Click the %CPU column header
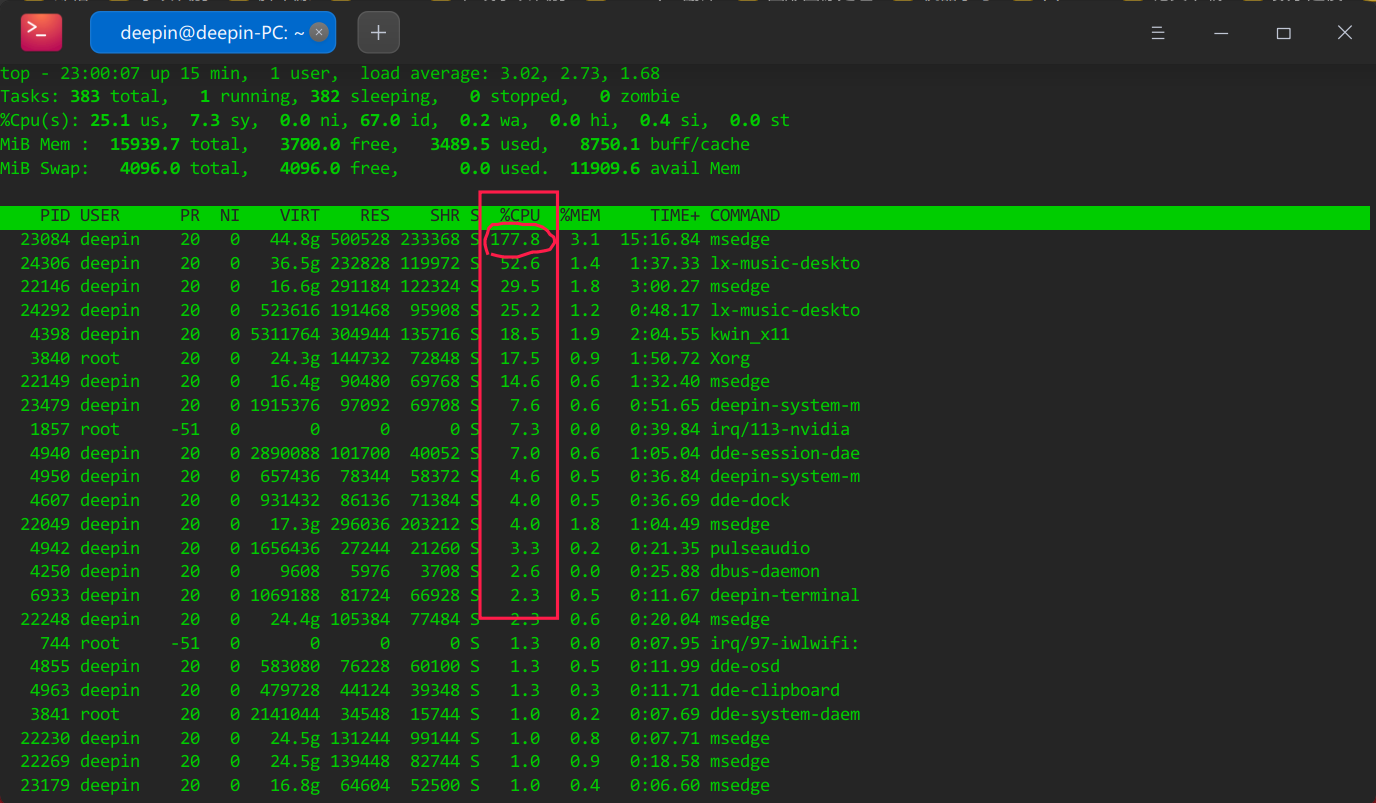The height and width of the screenshot is (803, 1376). click(520, 216)
